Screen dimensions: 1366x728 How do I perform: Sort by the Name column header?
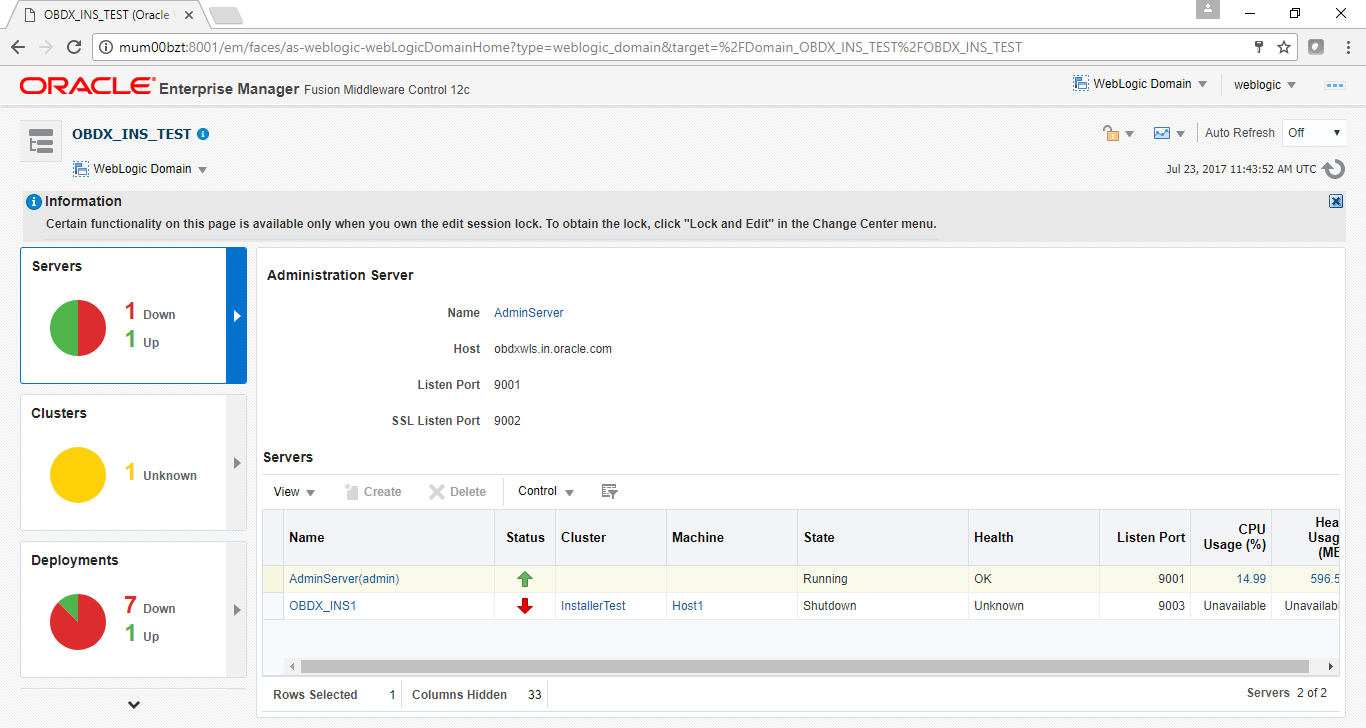pyautogui.click(x=389, y=537)
